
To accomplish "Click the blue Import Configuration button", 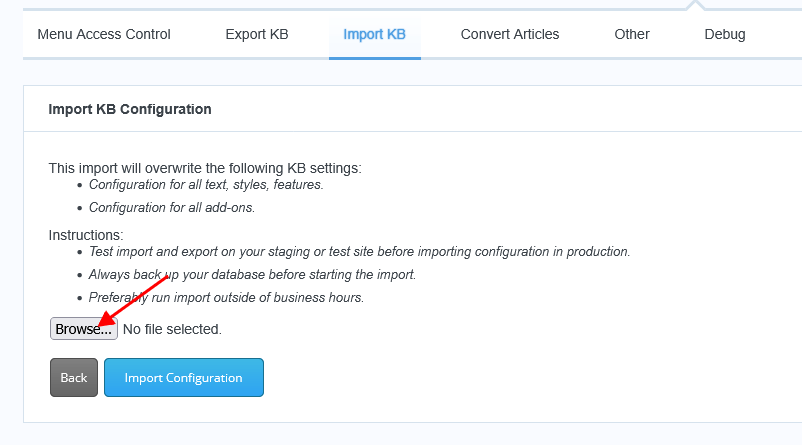I will pyautogui.click(x=184, y=377).
